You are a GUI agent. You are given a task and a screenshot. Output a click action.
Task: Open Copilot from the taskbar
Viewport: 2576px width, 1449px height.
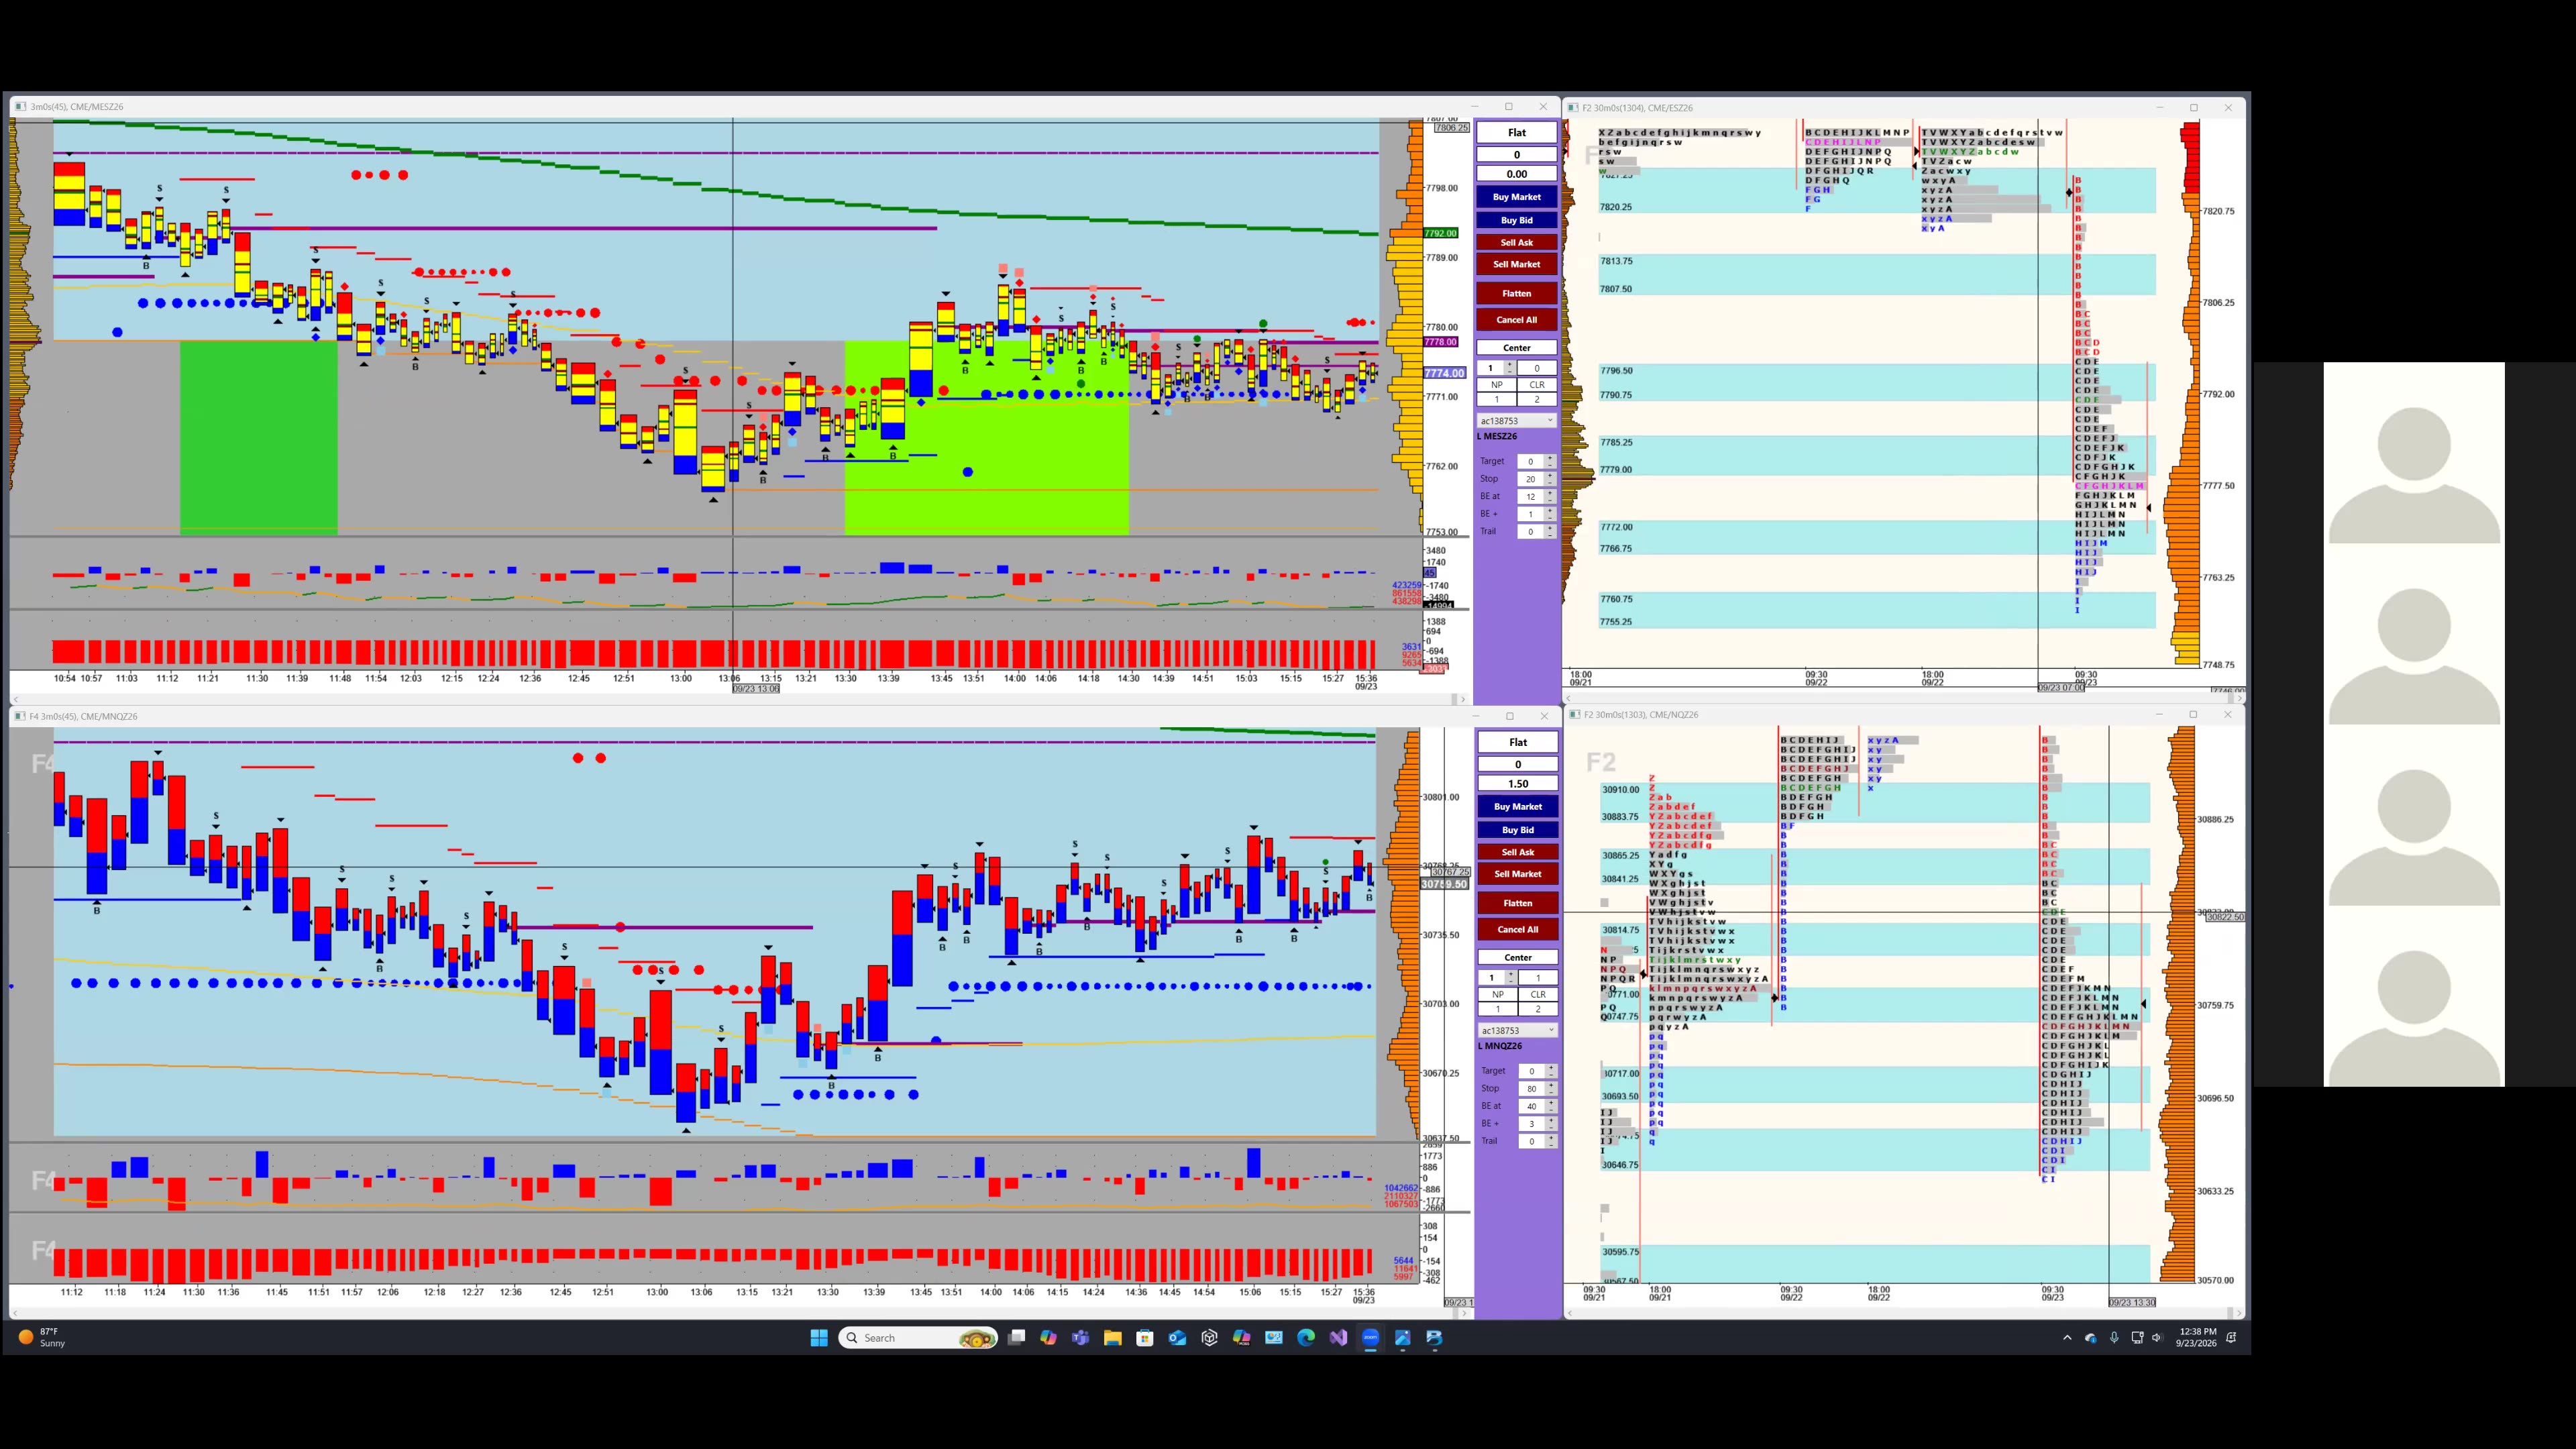(1049, 1338)
